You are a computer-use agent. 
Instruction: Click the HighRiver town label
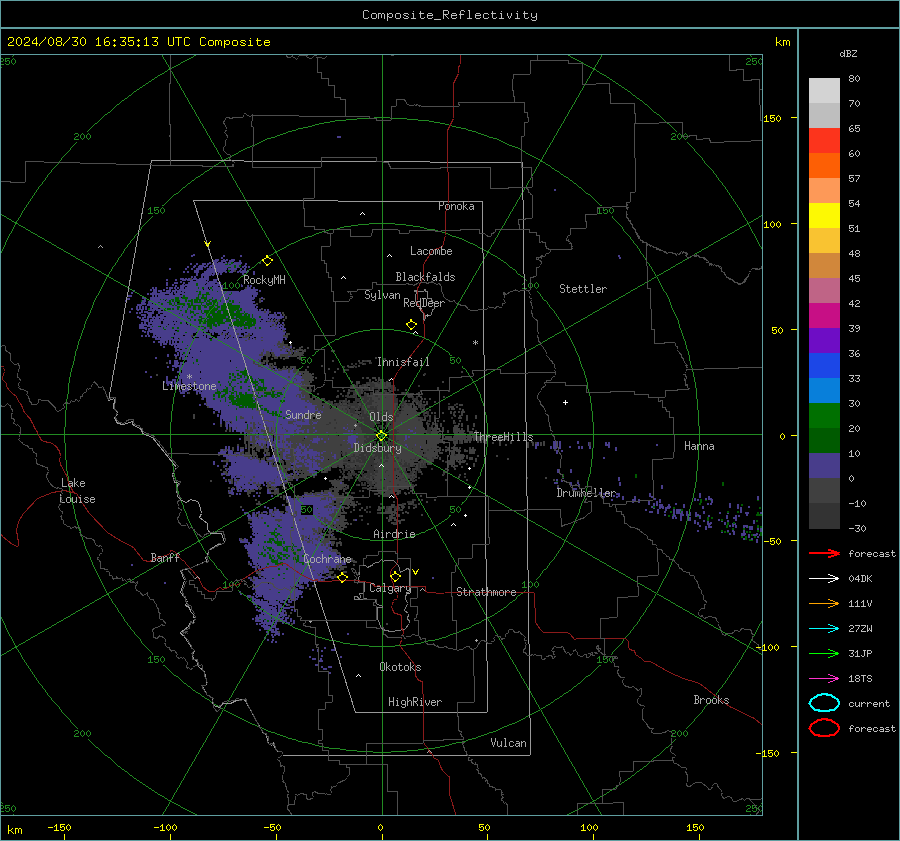[415, 702]
